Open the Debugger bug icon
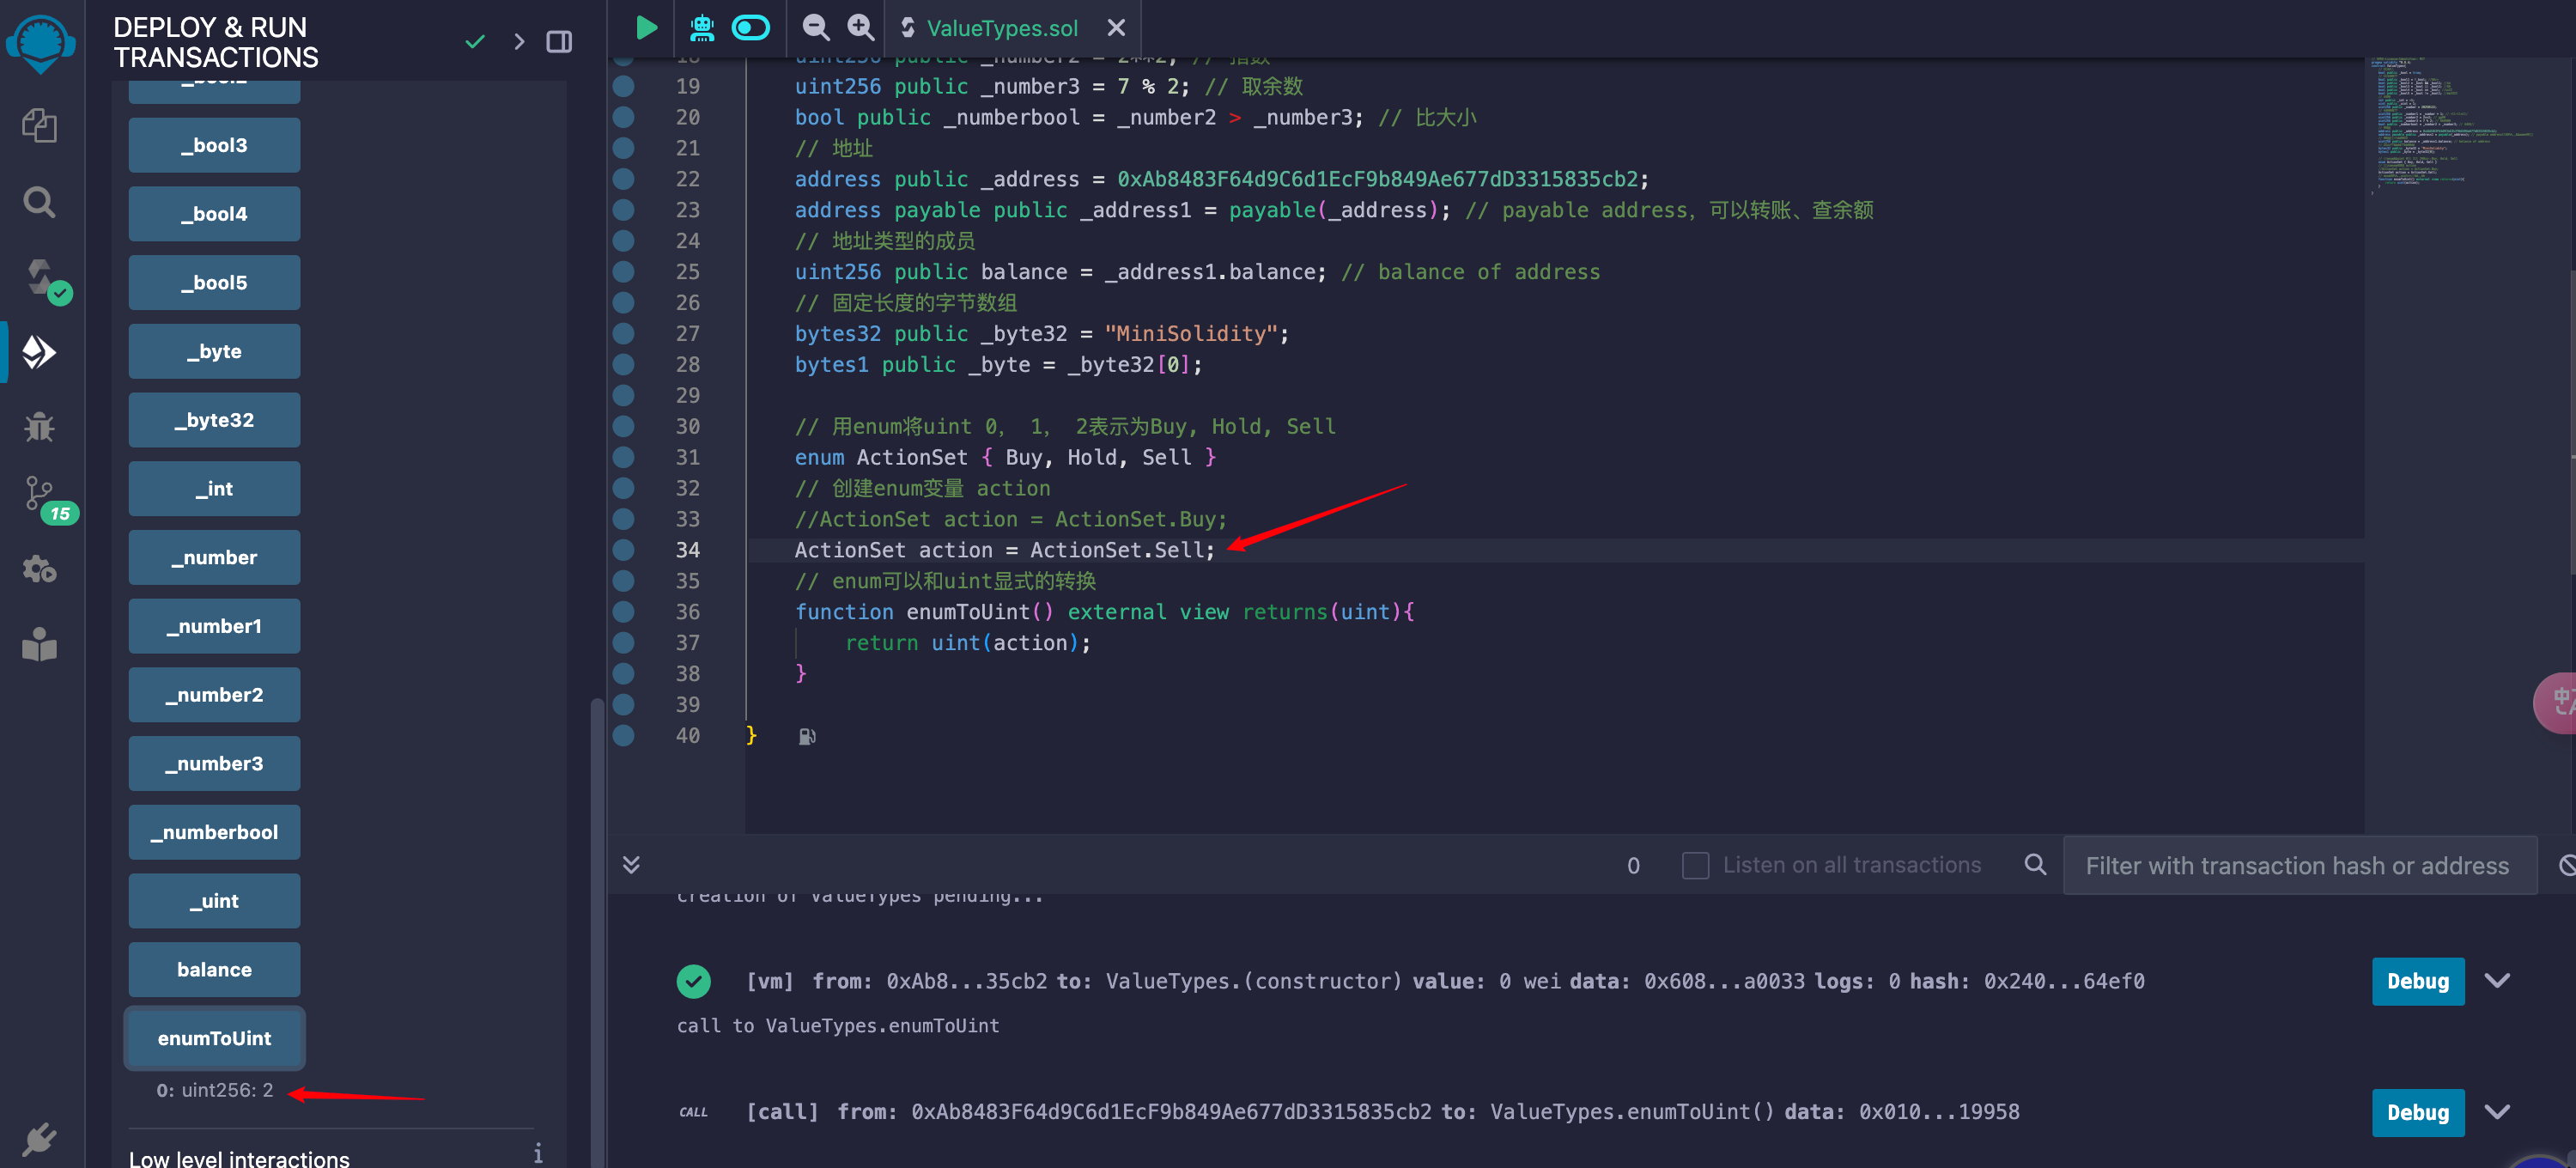2576x1168 pixels. 40,427
